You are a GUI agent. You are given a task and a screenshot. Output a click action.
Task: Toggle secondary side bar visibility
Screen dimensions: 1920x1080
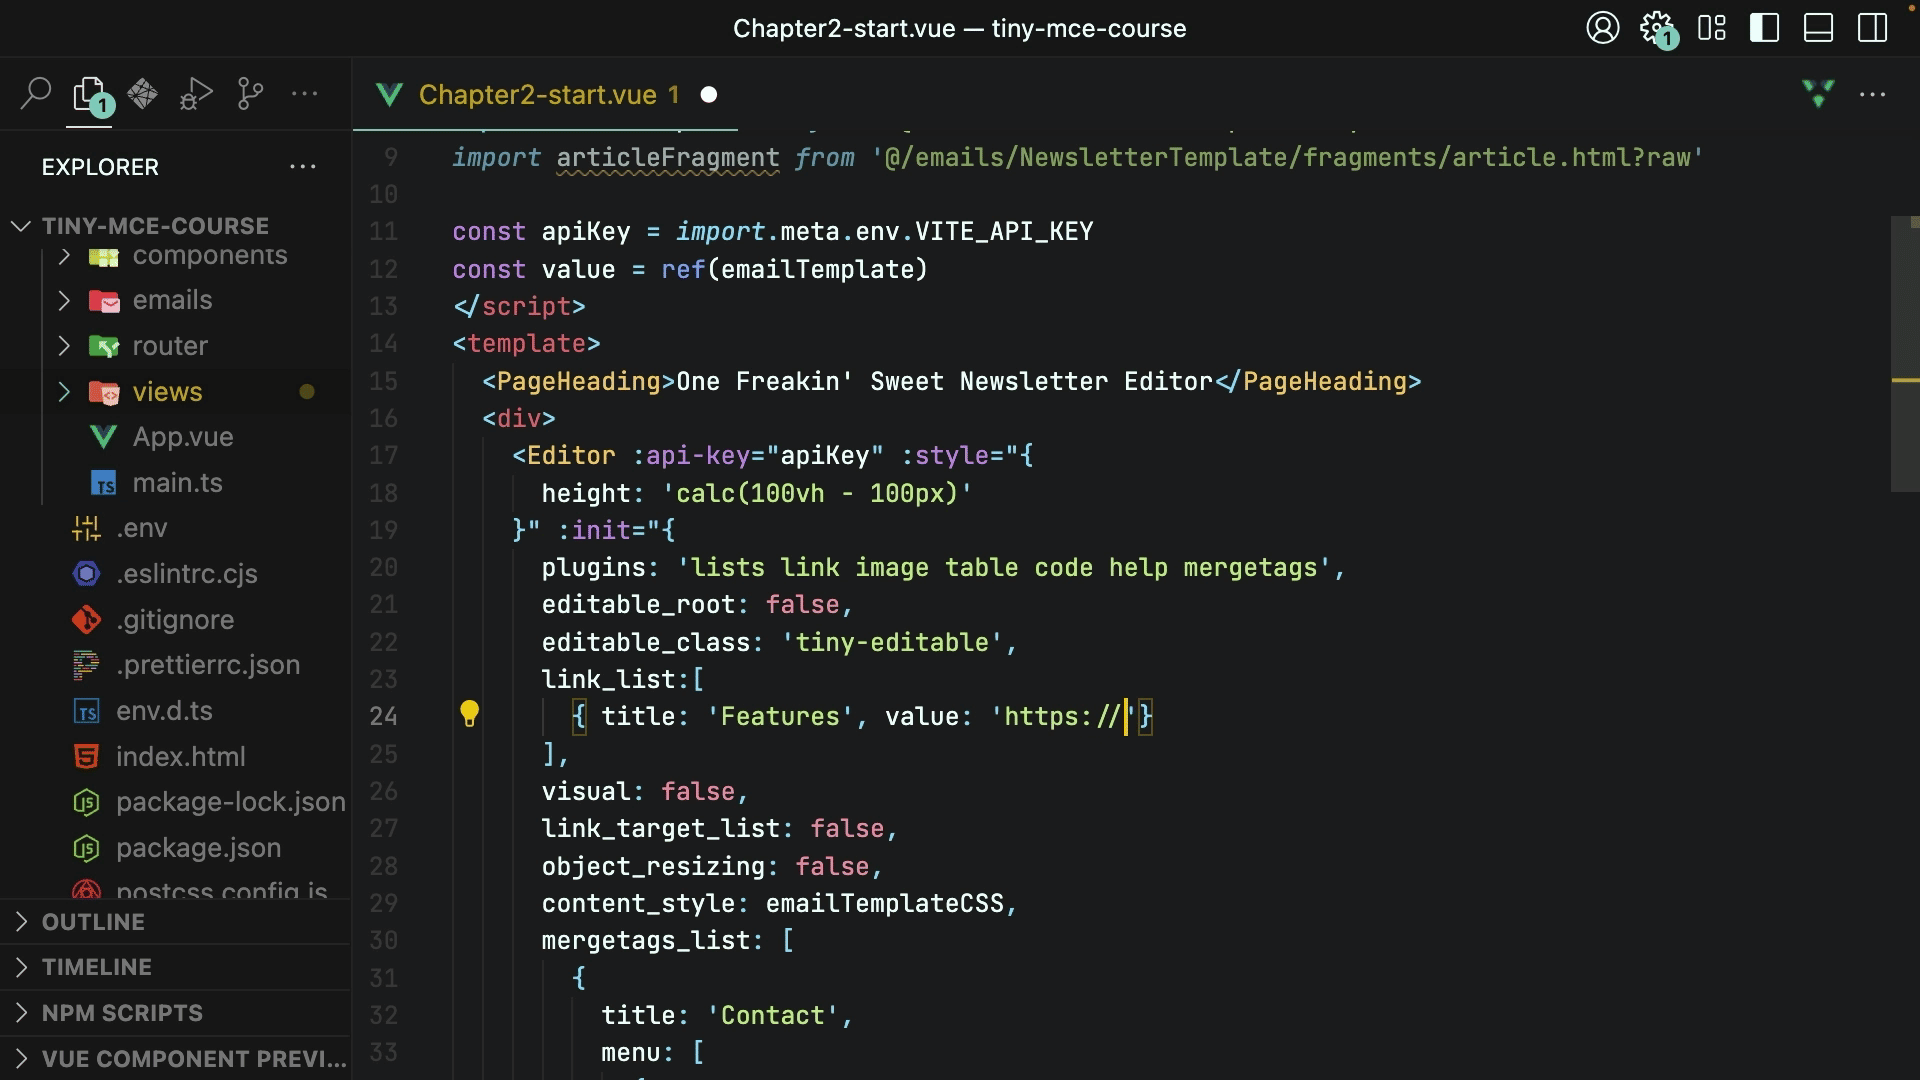pos(1872,28)
